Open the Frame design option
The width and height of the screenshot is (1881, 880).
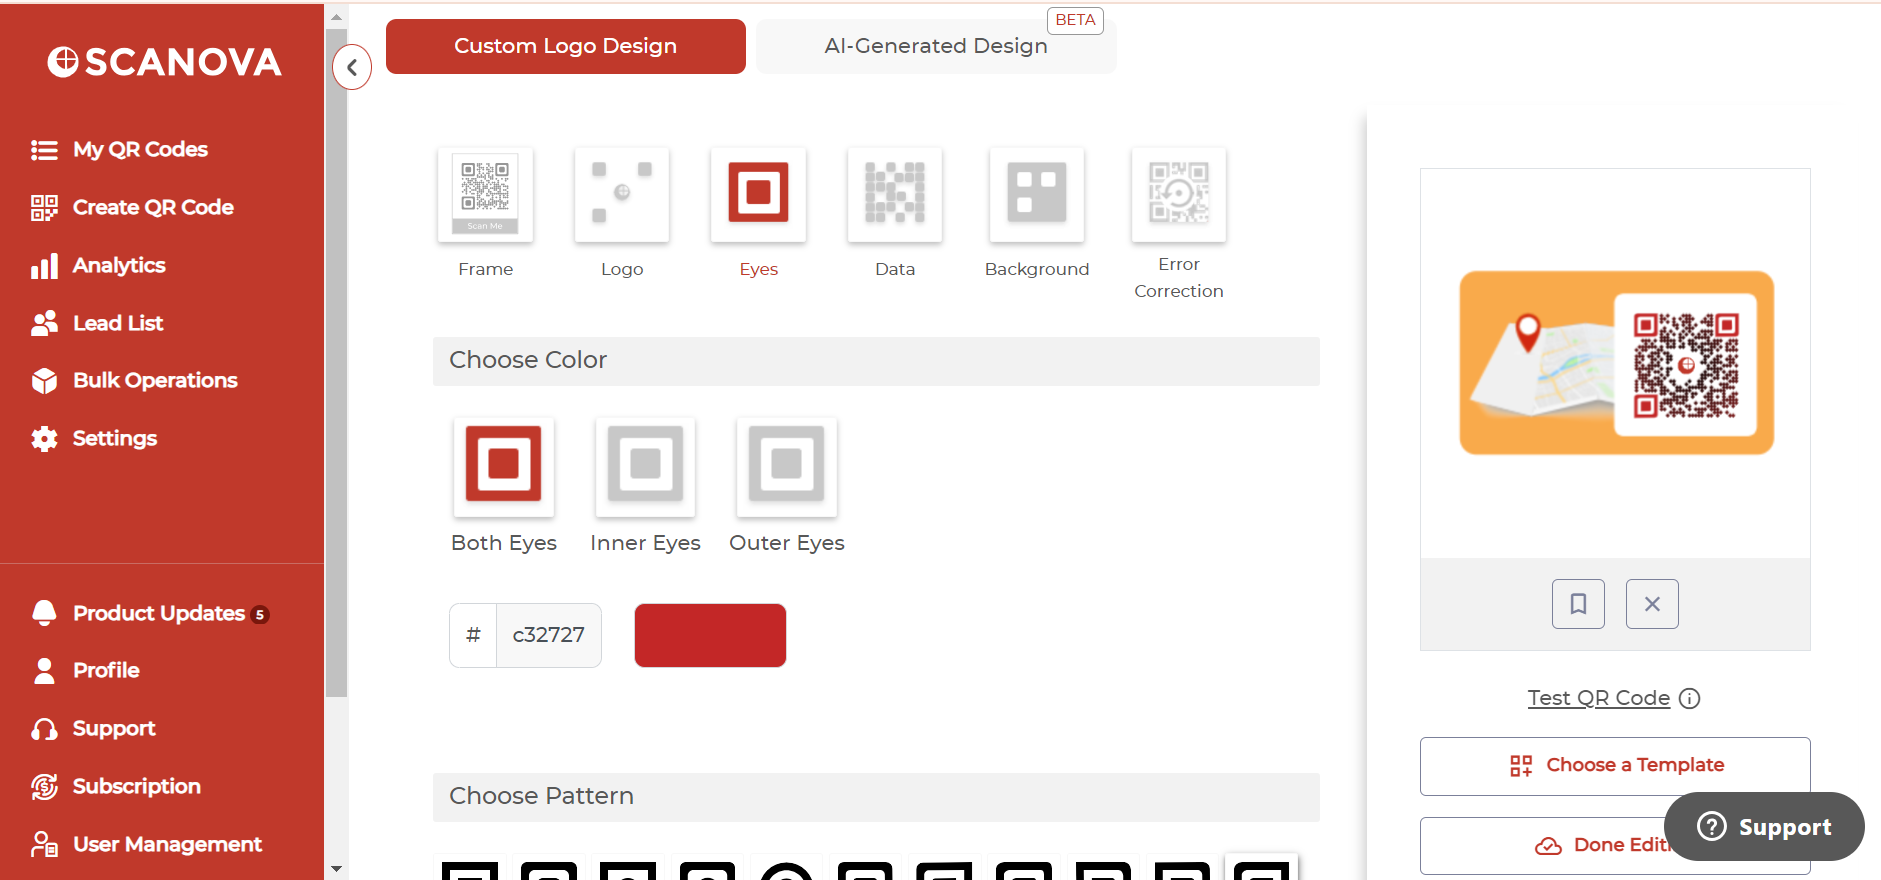(x=485, y=195)
